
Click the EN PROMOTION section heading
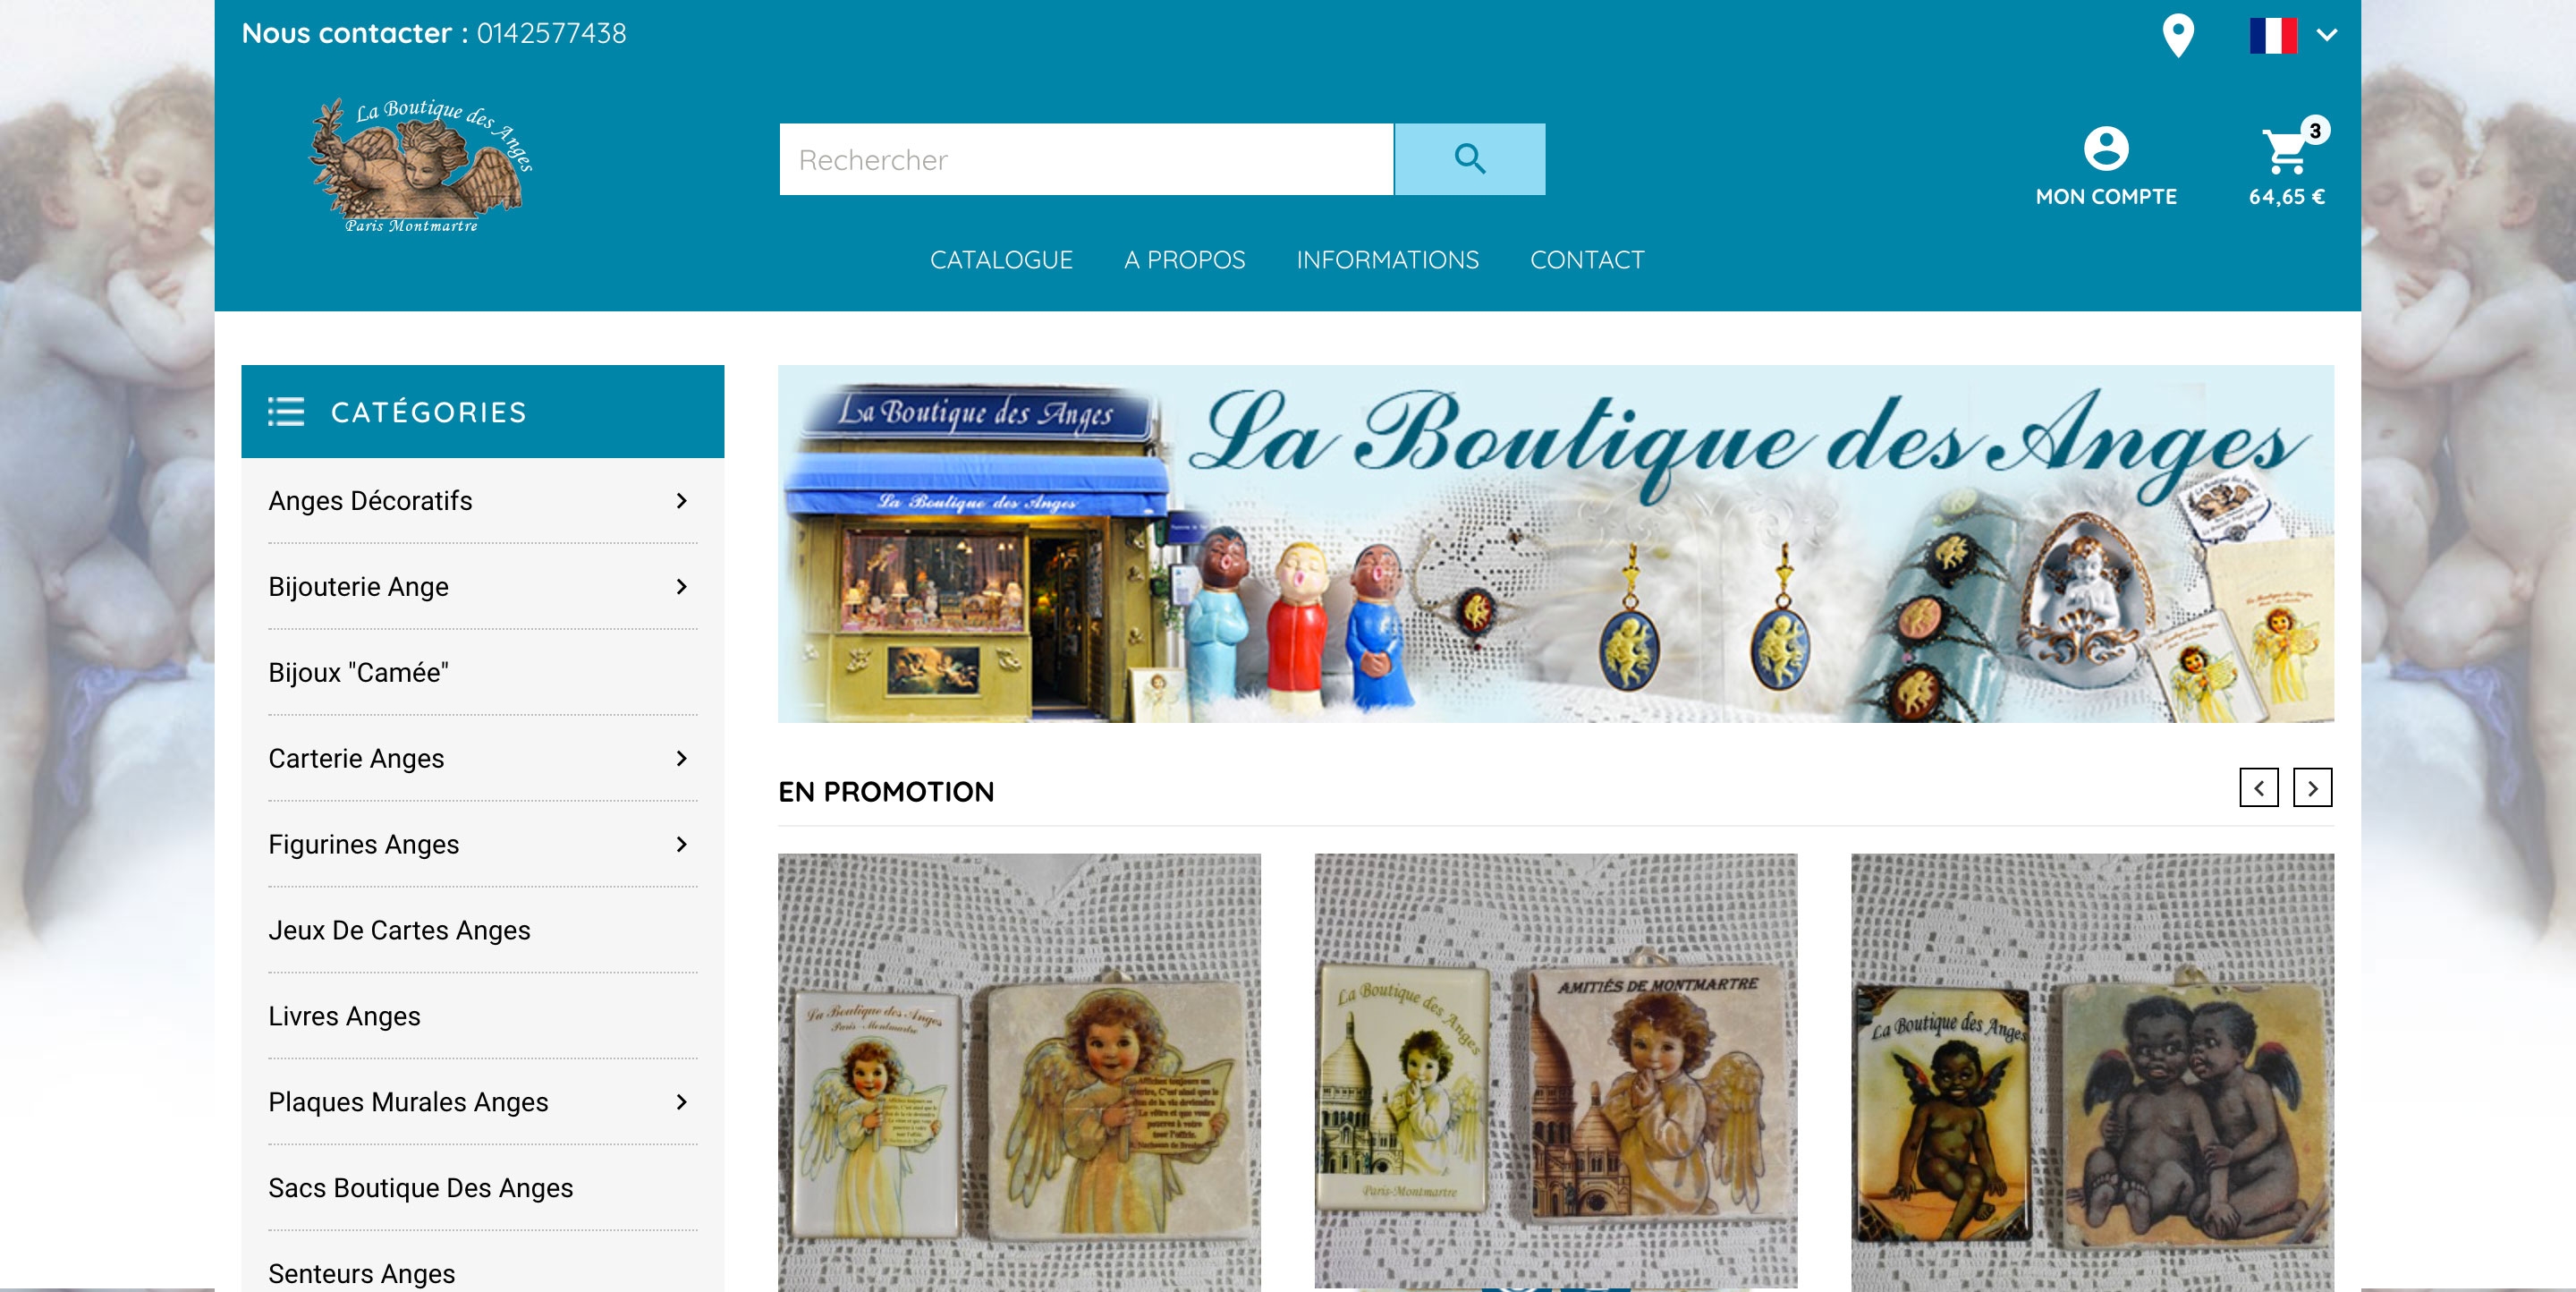click(x=886, y=792)
